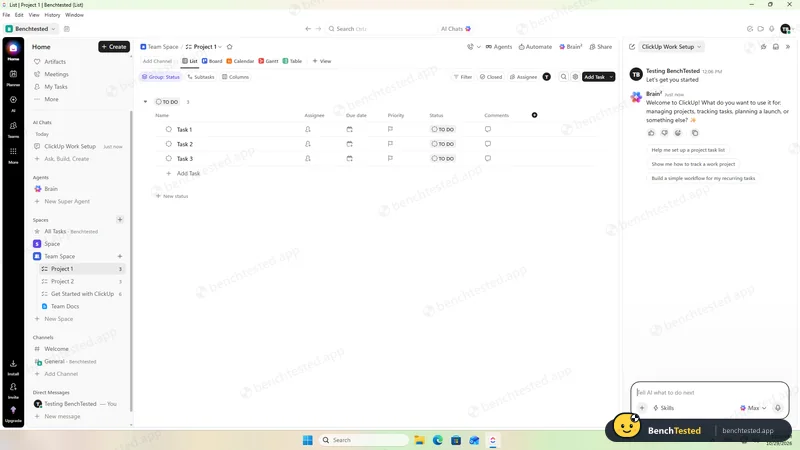Add a column with the plus circle icon
Screen dimensions: 800x450
(x=534, y=115)
